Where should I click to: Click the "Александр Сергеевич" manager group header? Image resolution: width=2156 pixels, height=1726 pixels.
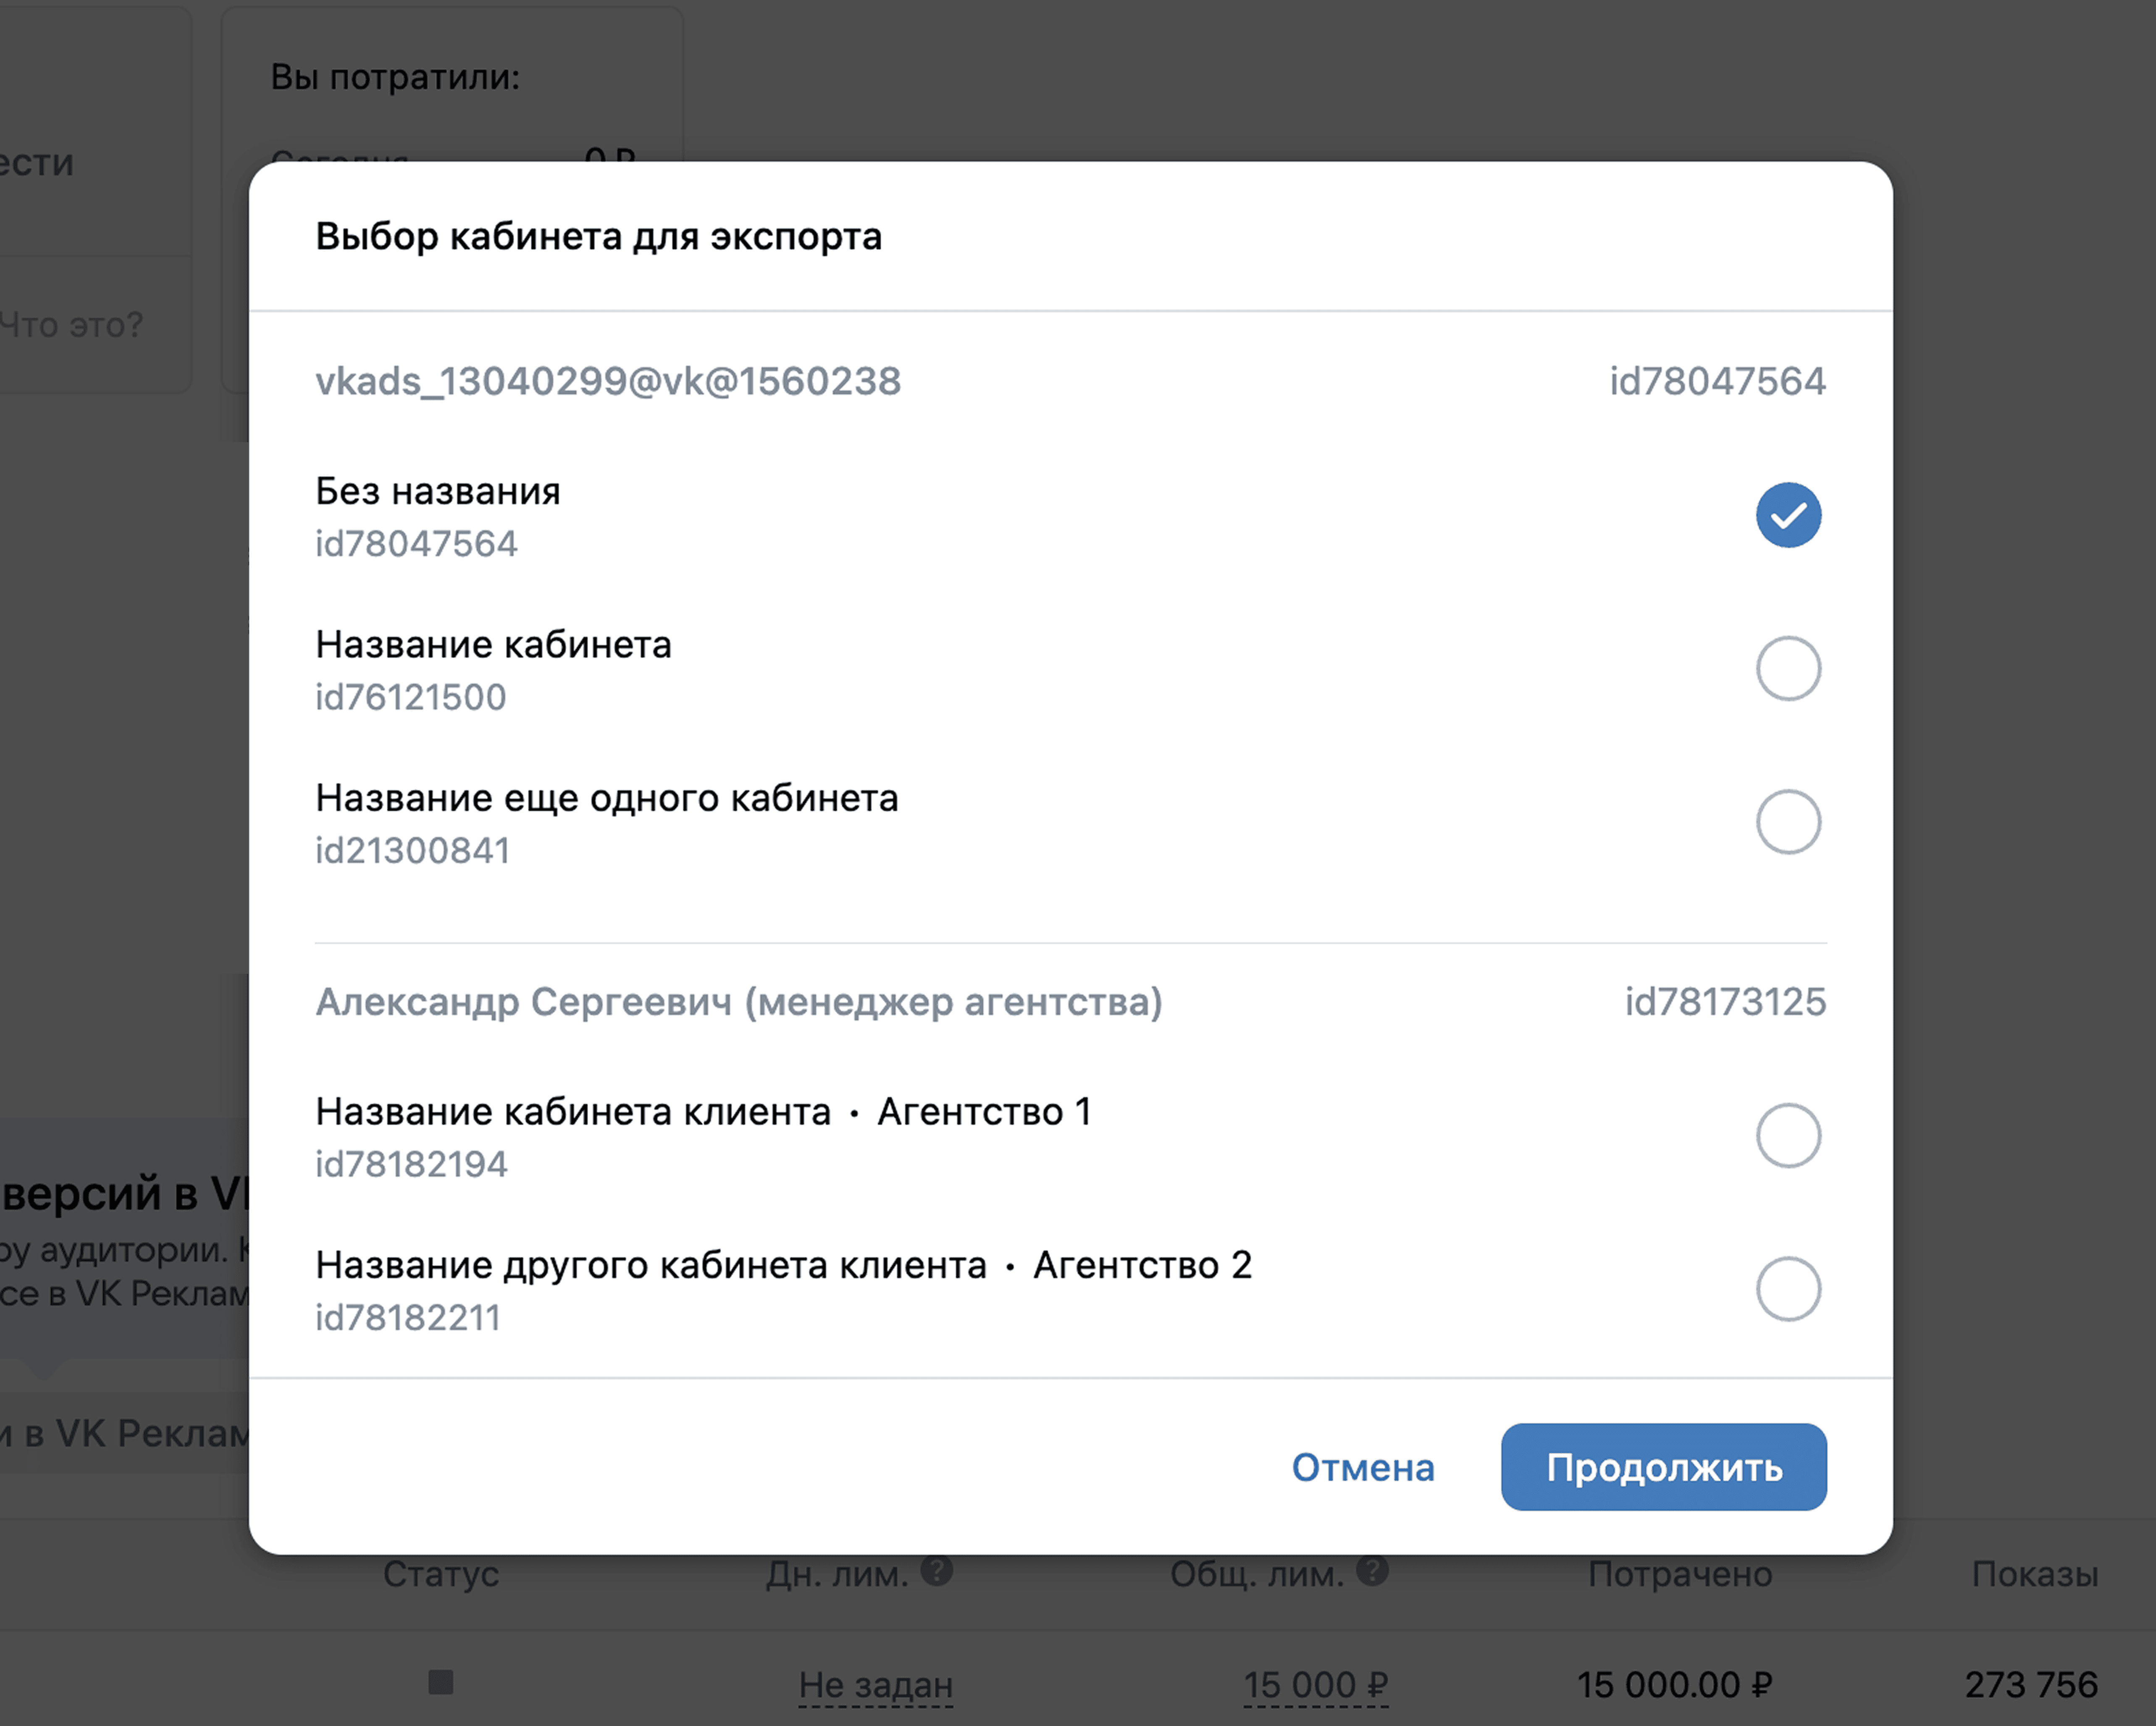click(x=739, y=1002)
